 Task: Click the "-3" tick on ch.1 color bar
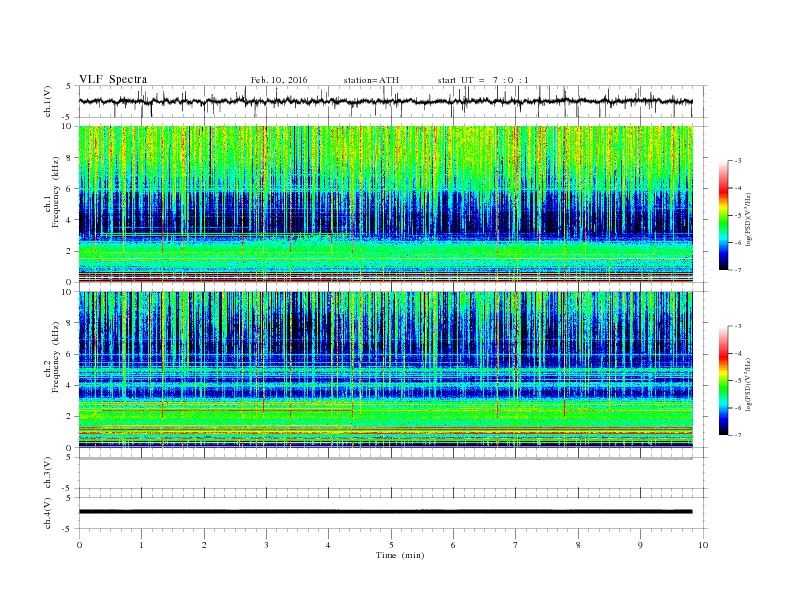[x=737, y=161]
